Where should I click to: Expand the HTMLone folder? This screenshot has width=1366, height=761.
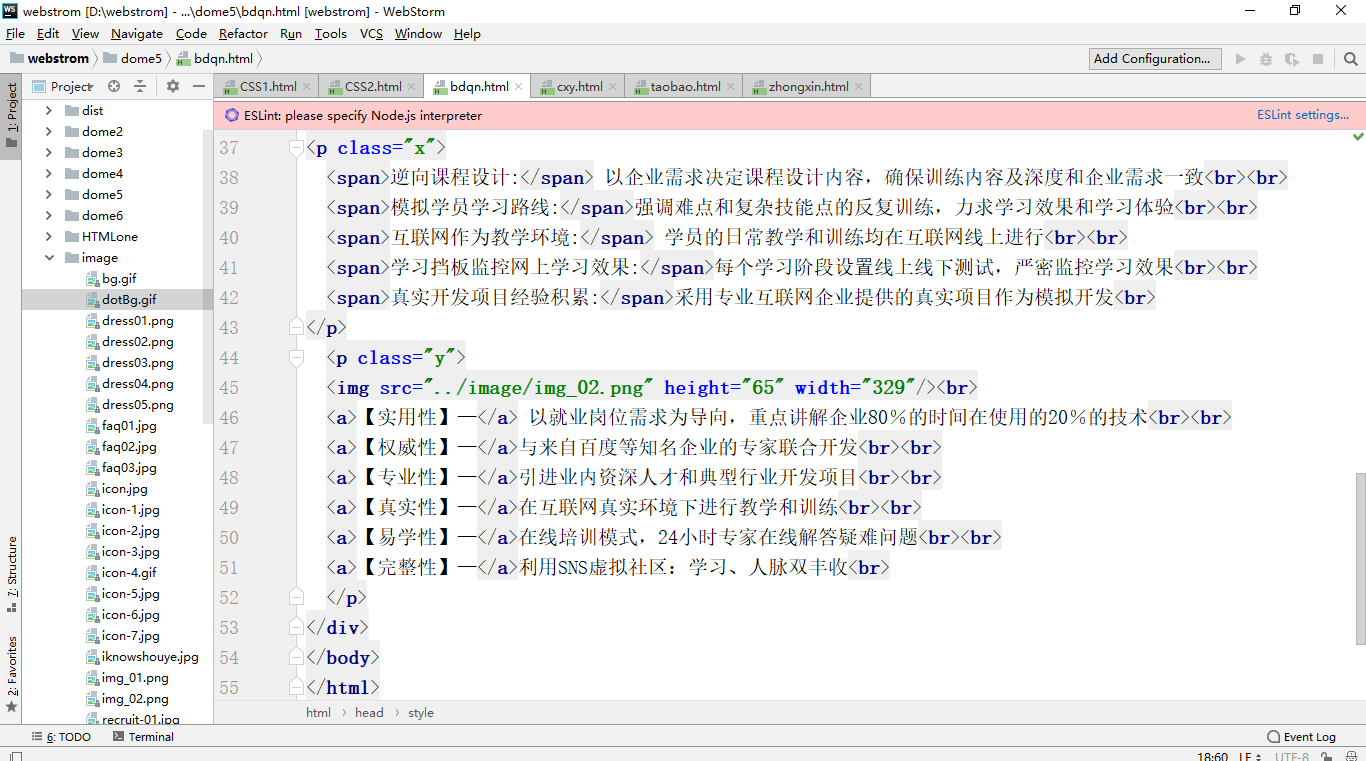point(48,237)
